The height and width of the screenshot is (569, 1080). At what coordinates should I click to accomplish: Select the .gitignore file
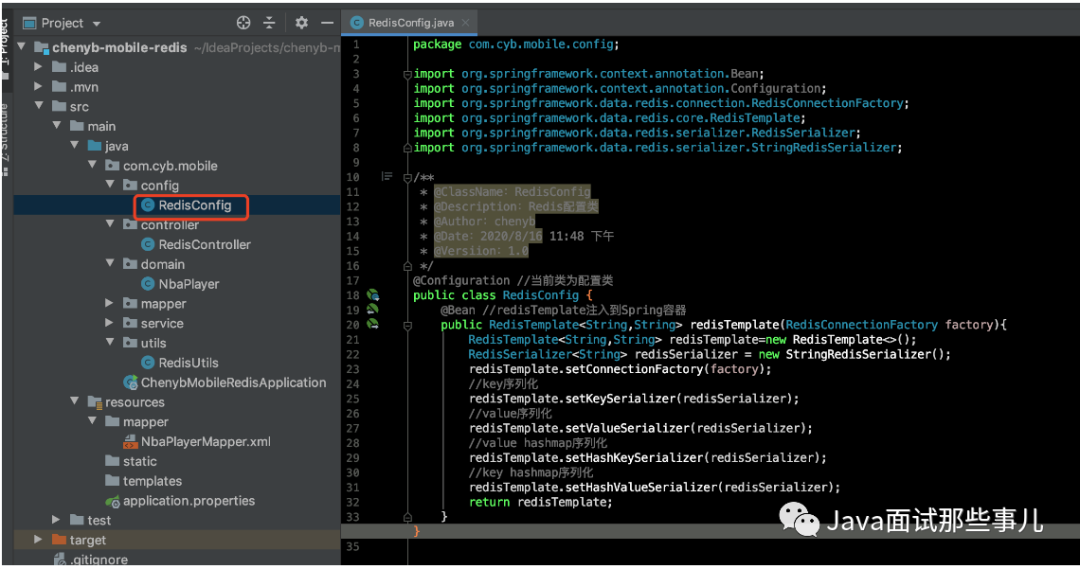coord(98,560)
